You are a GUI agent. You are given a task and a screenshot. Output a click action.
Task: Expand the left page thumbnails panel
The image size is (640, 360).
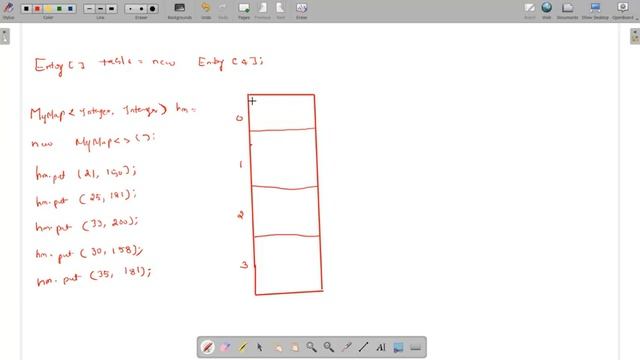5,36
